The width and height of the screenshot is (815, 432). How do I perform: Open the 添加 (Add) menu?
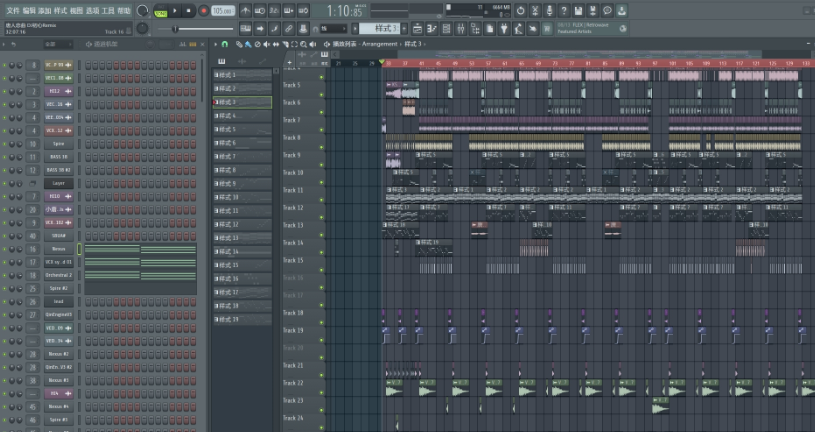(x=45, y=10)
